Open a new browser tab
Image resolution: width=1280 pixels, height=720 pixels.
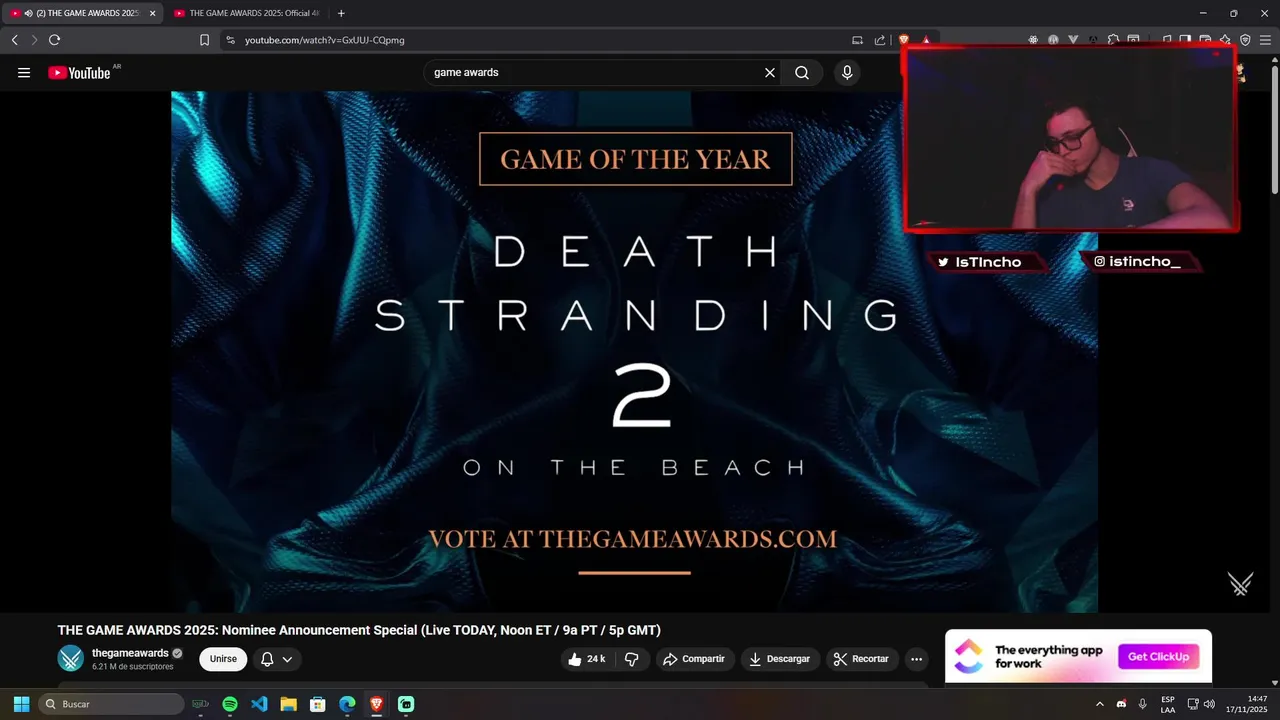(341, 13)
